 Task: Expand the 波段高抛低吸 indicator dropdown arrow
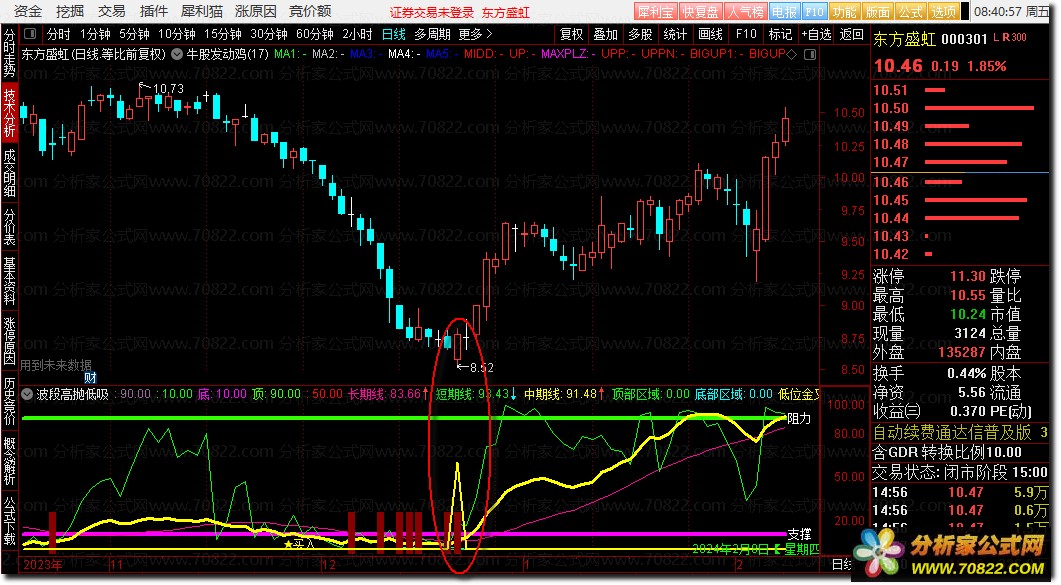click(x=27, y=394)
